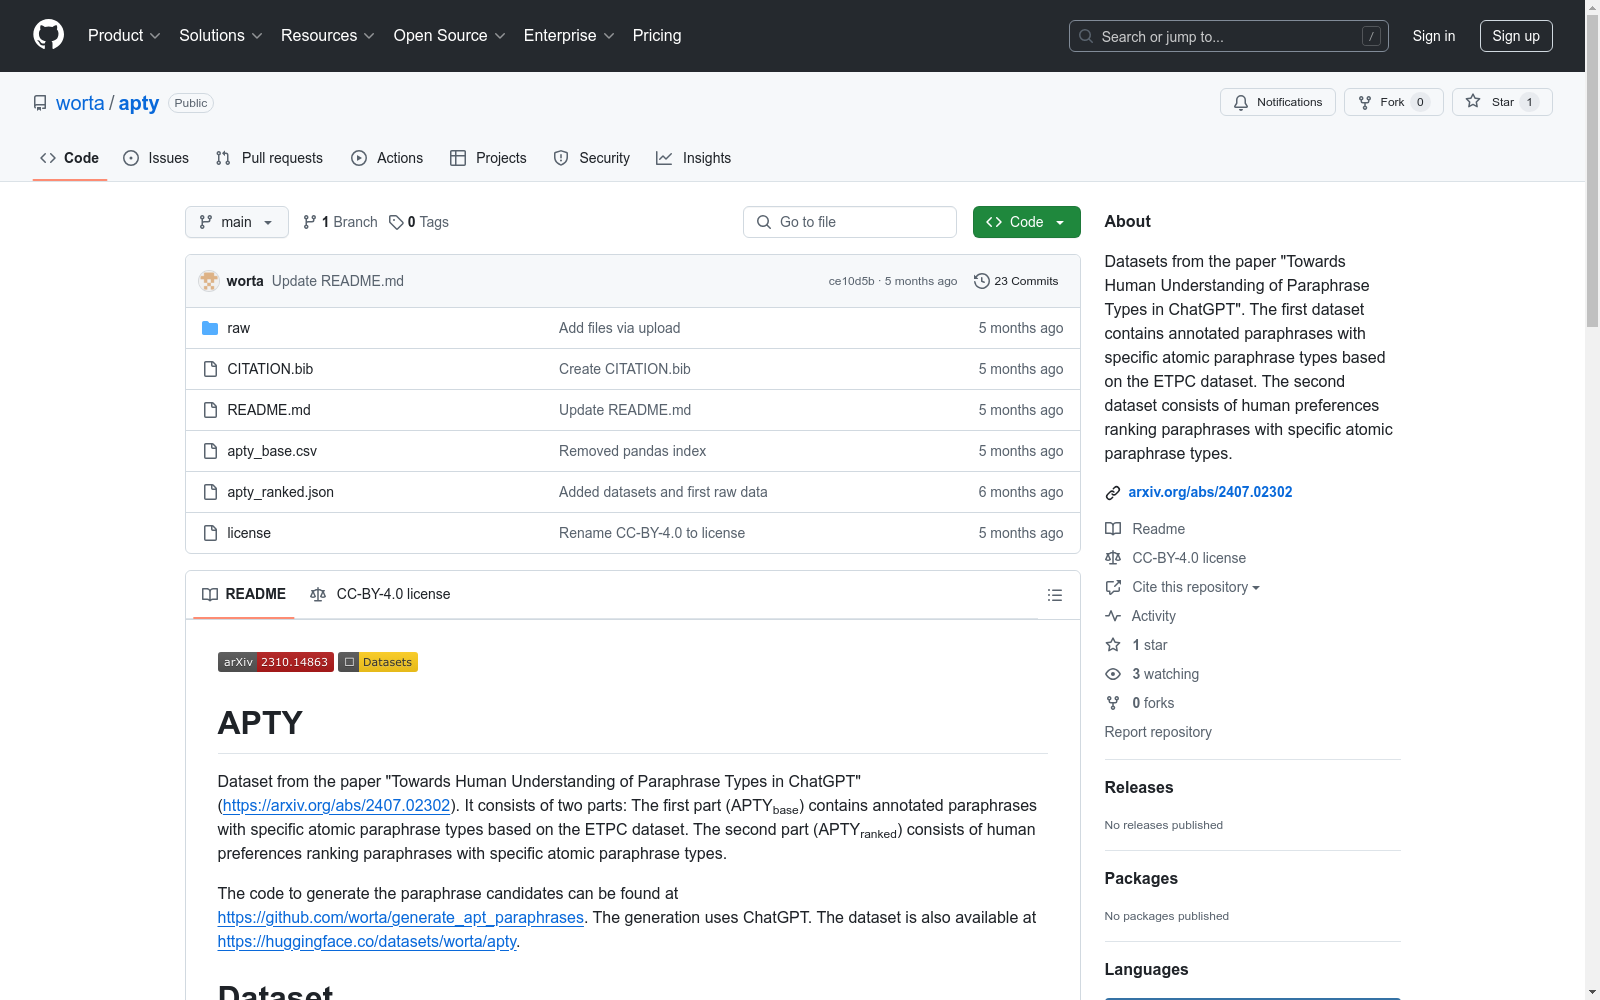Click the worta avatar in commit header

tap(209, 281)
